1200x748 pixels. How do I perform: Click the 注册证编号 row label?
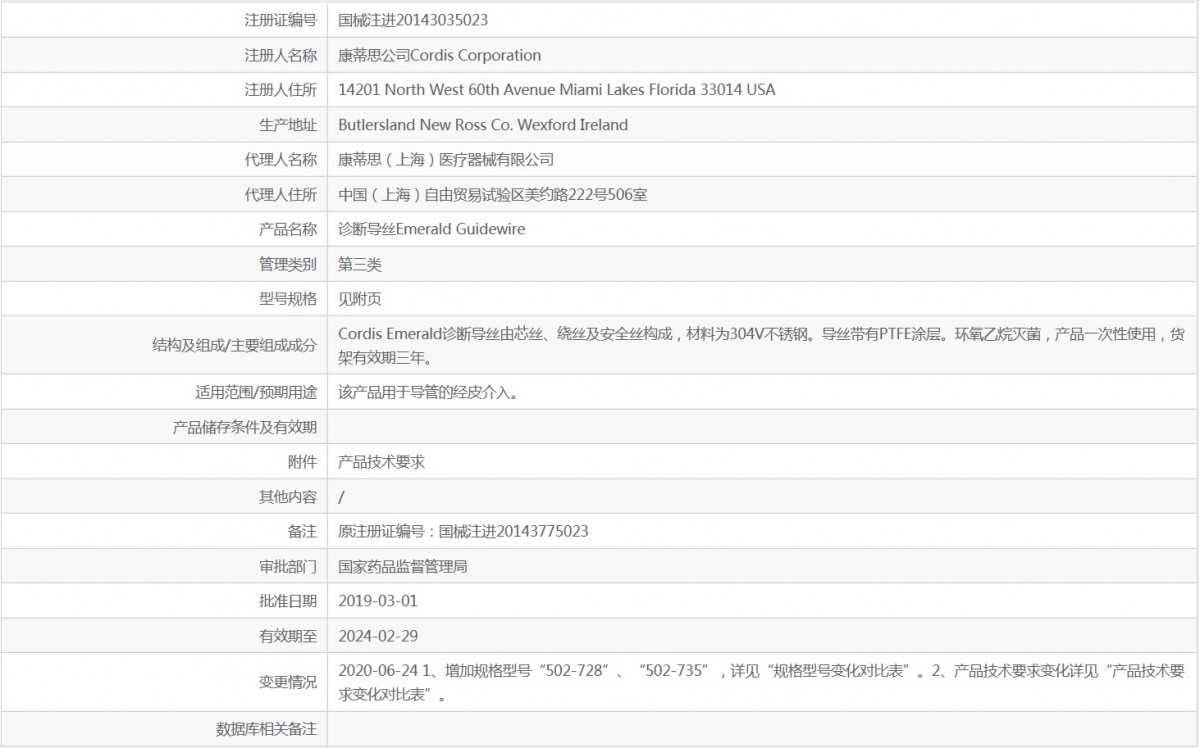(x=281, y=20)
